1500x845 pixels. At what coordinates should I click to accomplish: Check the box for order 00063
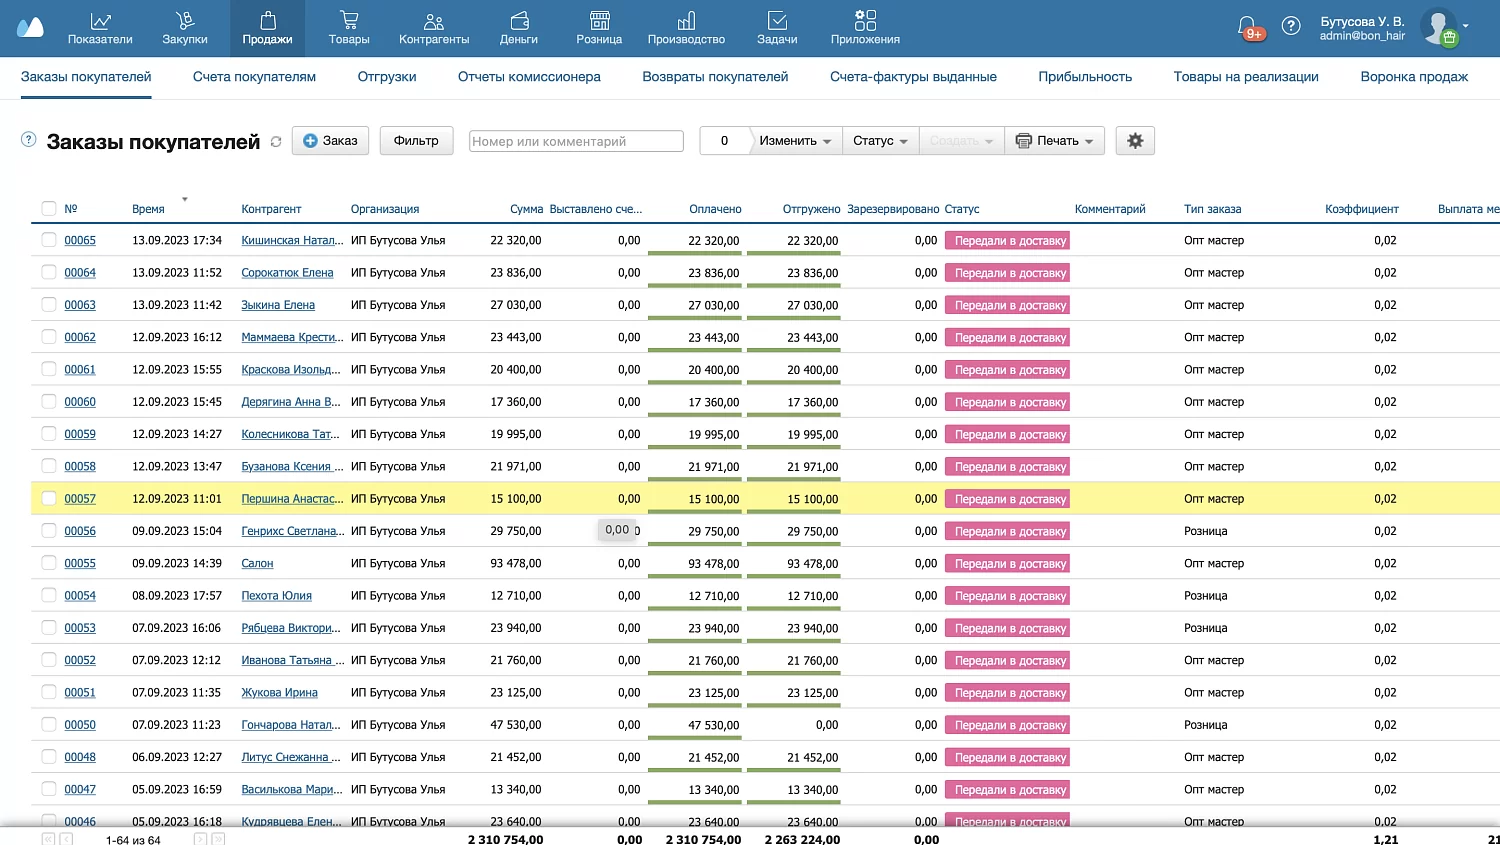[x=48, y=305]
